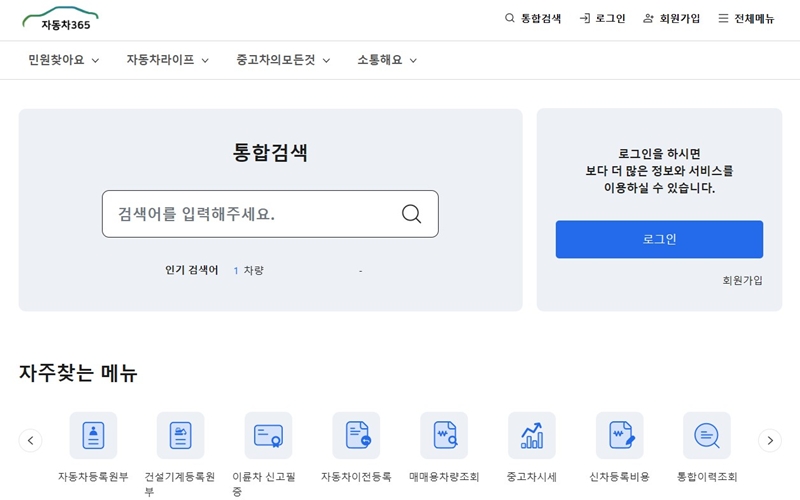
Task: Click the magnifier icon in search box
Action: pyautogui.click(x=411, y=214)
